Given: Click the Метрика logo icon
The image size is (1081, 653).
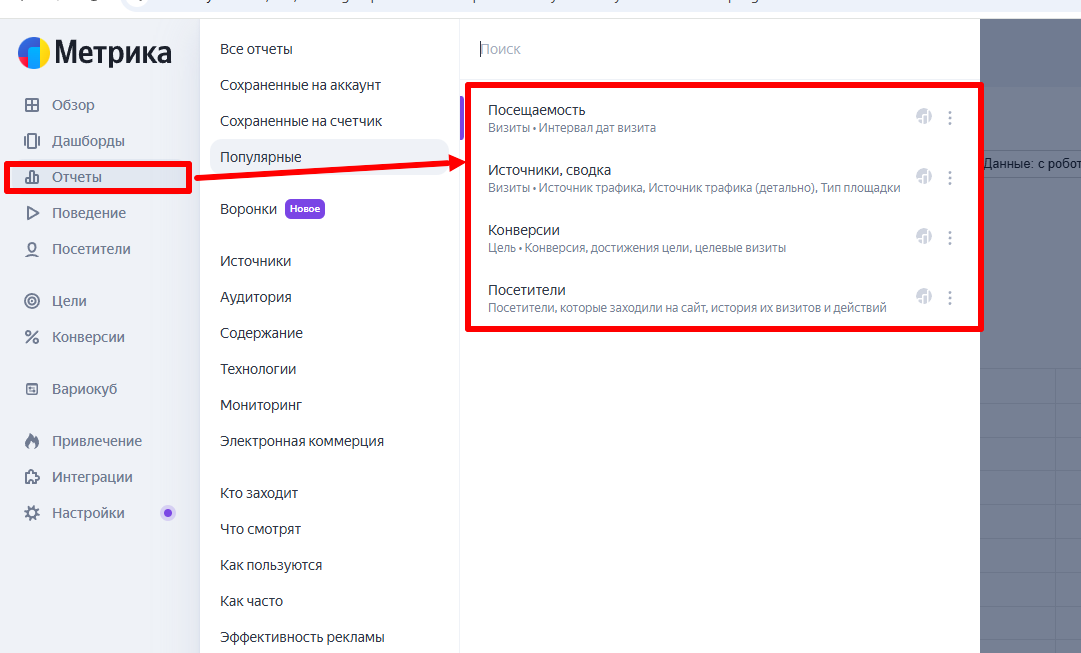Looking at the screenshot, I should tap(34, 53).
